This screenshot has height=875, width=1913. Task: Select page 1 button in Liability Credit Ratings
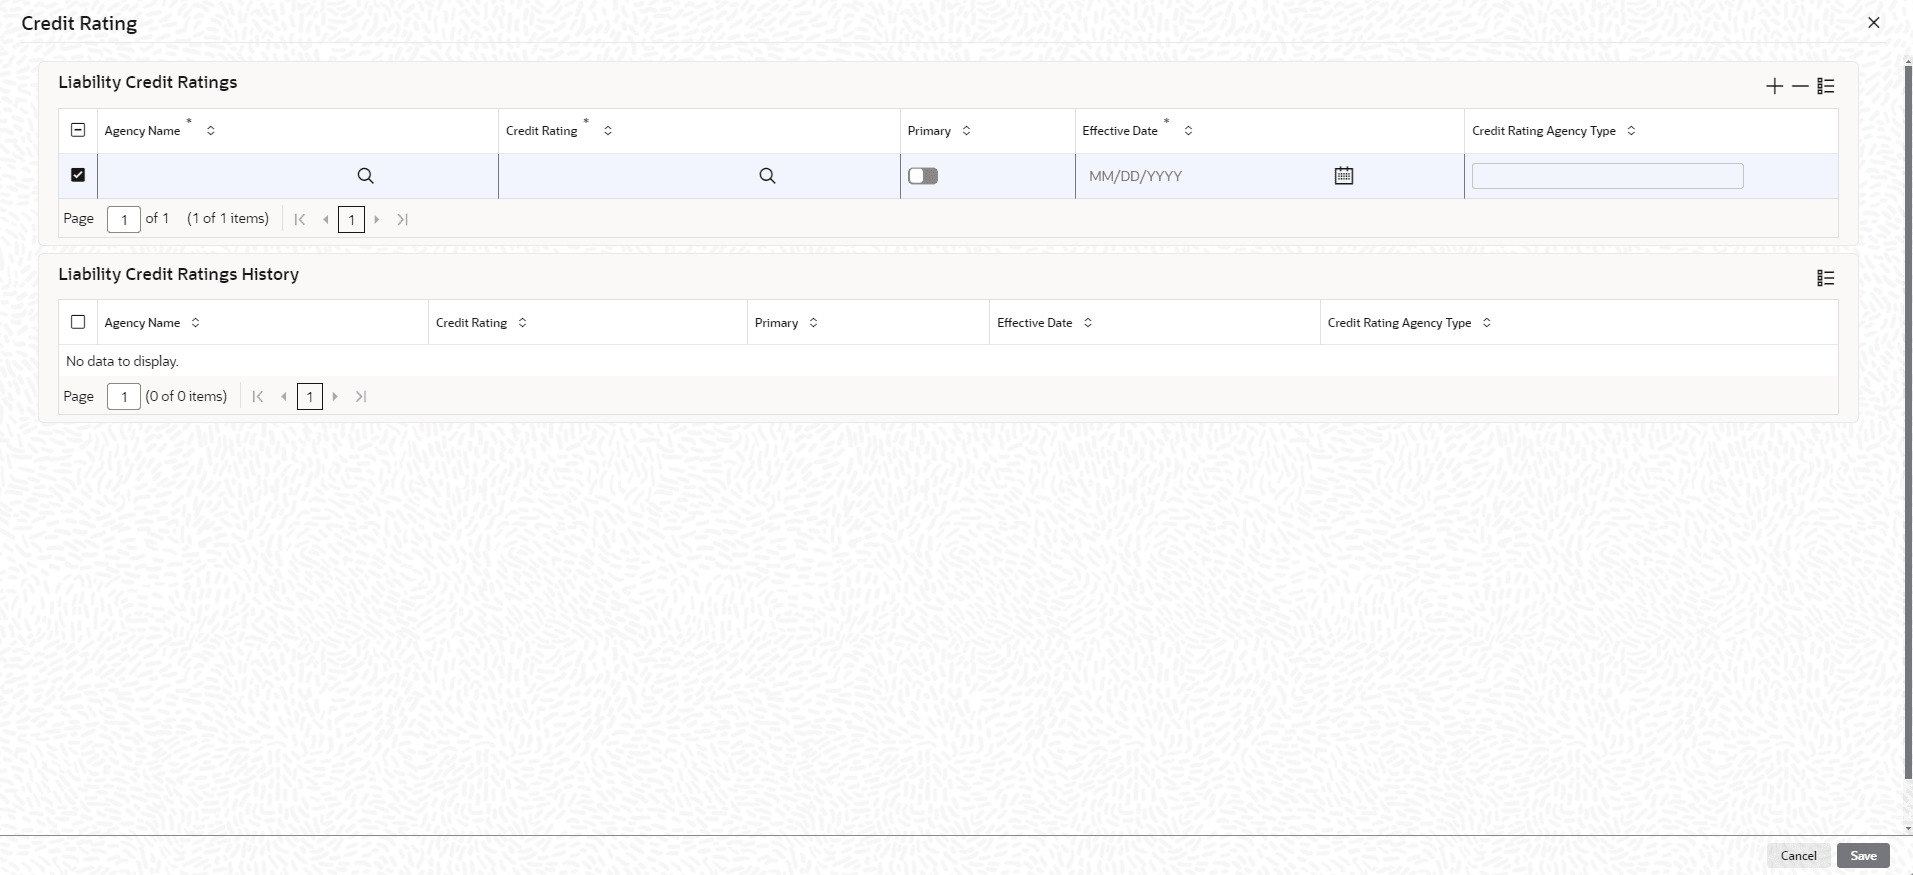pos(351,219)
